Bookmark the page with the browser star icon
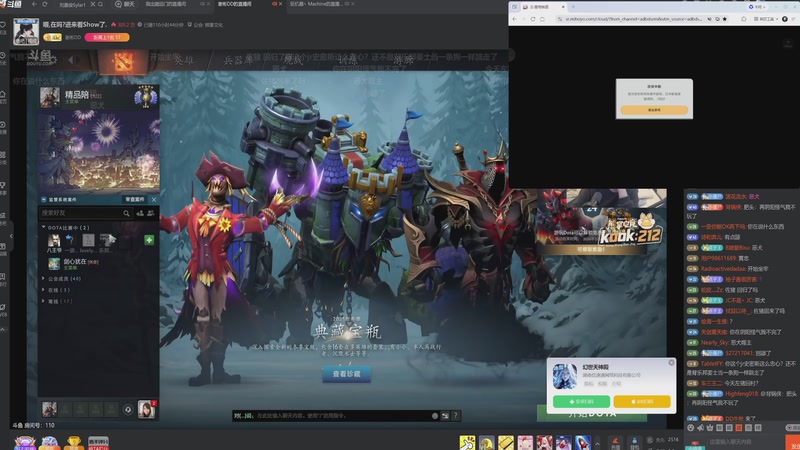The width and height of the screenshot is (800, 450). [724, 19]
